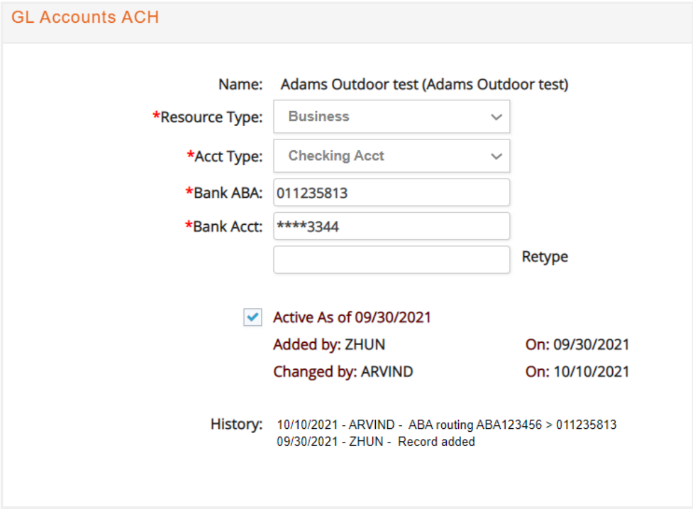Click the Name: label

[240, 84]
